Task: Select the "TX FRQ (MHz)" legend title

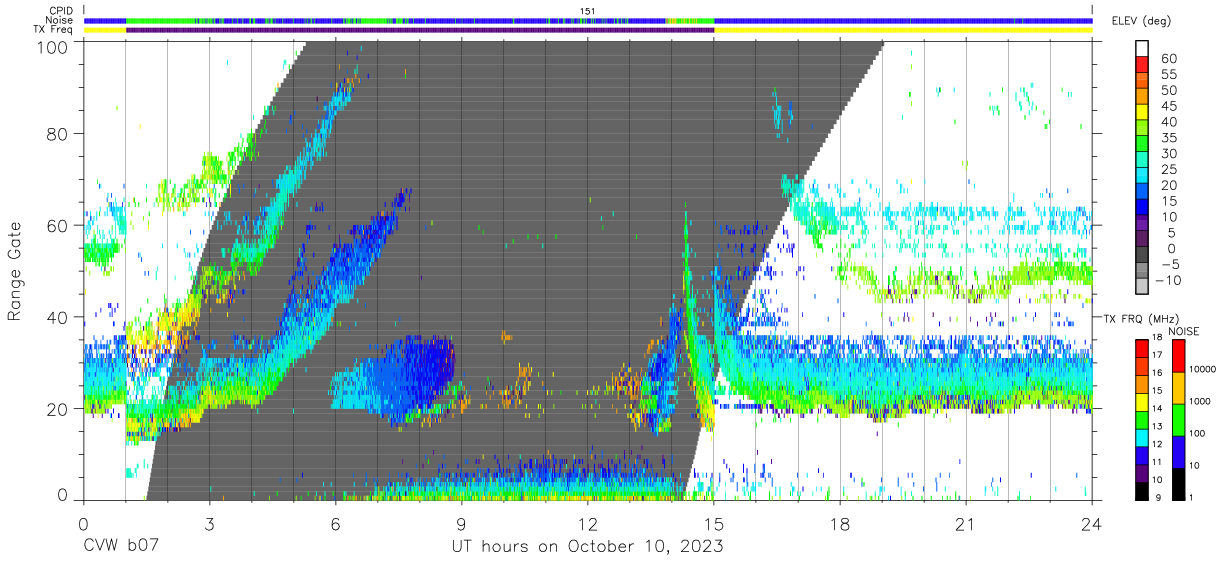Action: click(x=1142, y=318)
